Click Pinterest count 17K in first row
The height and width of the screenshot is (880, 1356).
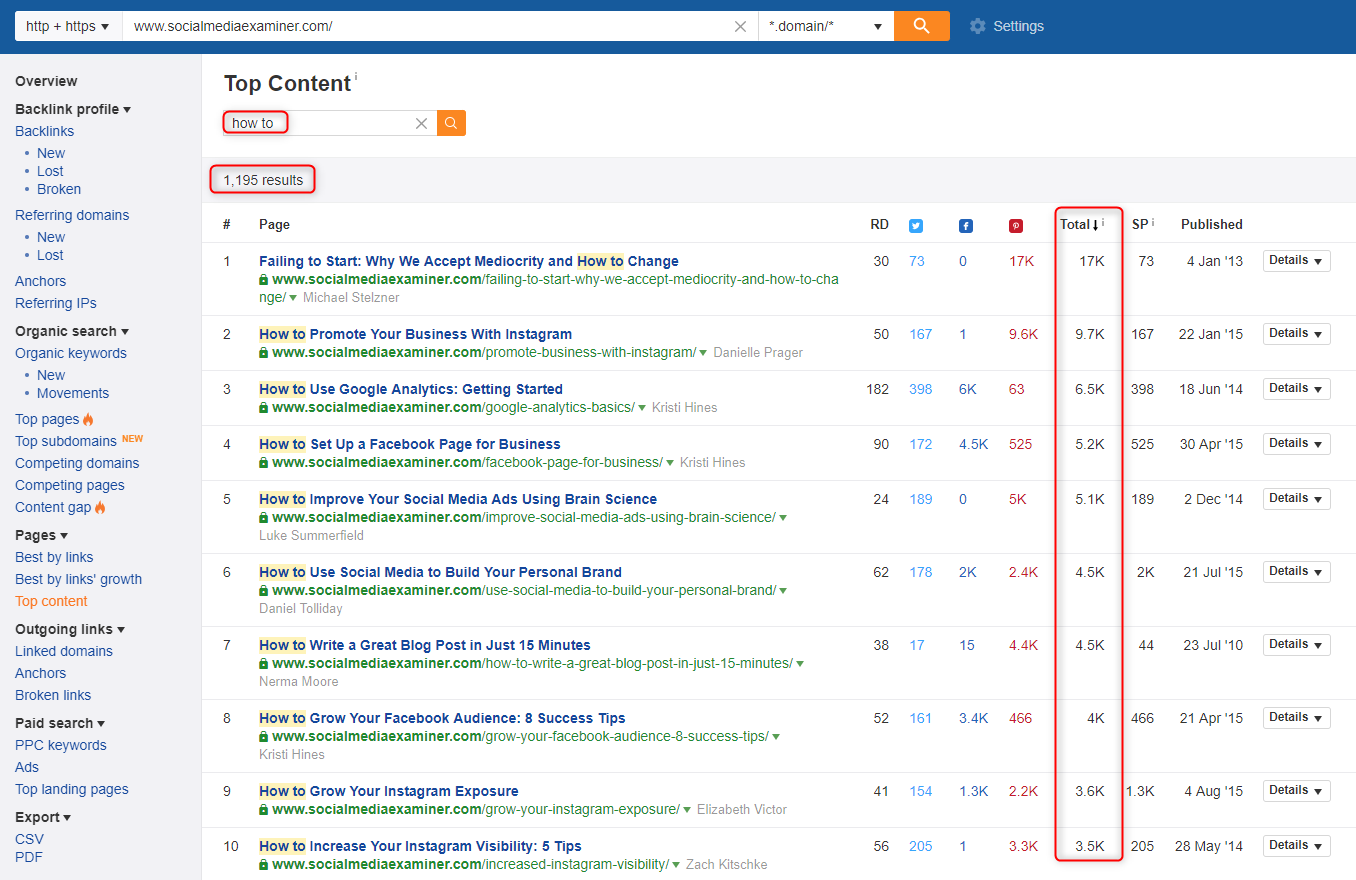1021,261
